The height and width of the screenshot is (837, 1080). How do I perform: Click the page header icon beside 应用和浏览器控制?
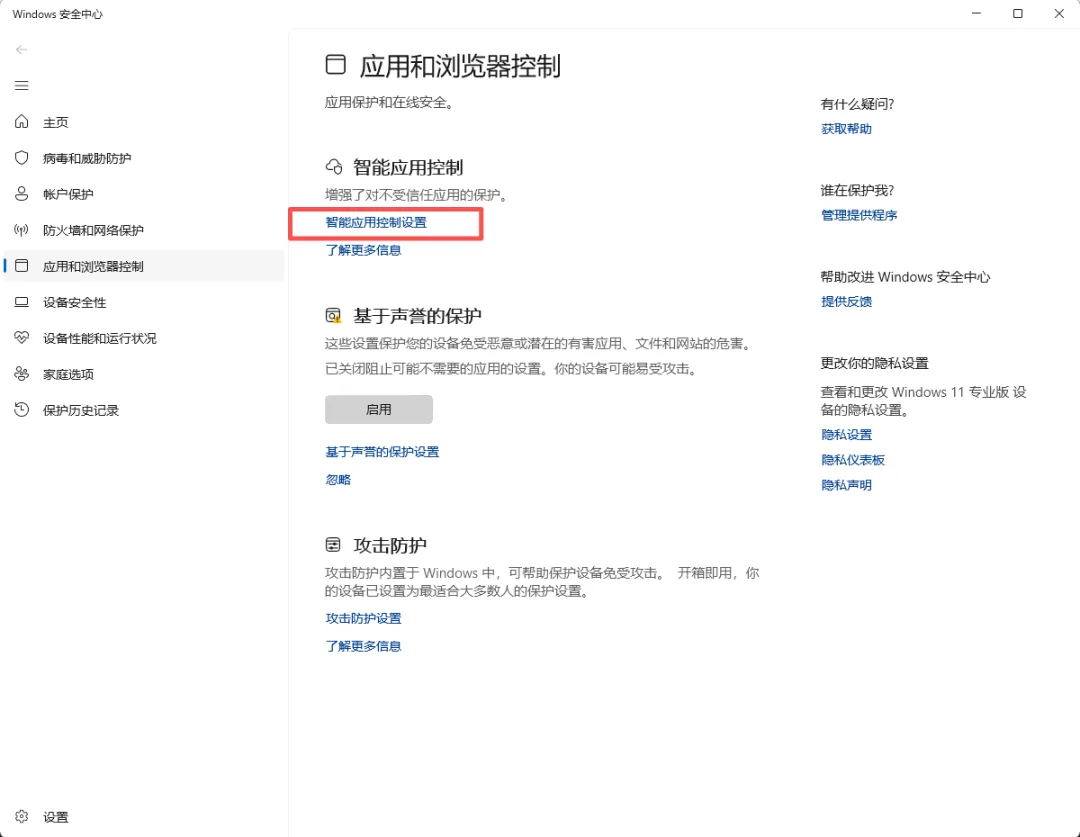point(335,65)
